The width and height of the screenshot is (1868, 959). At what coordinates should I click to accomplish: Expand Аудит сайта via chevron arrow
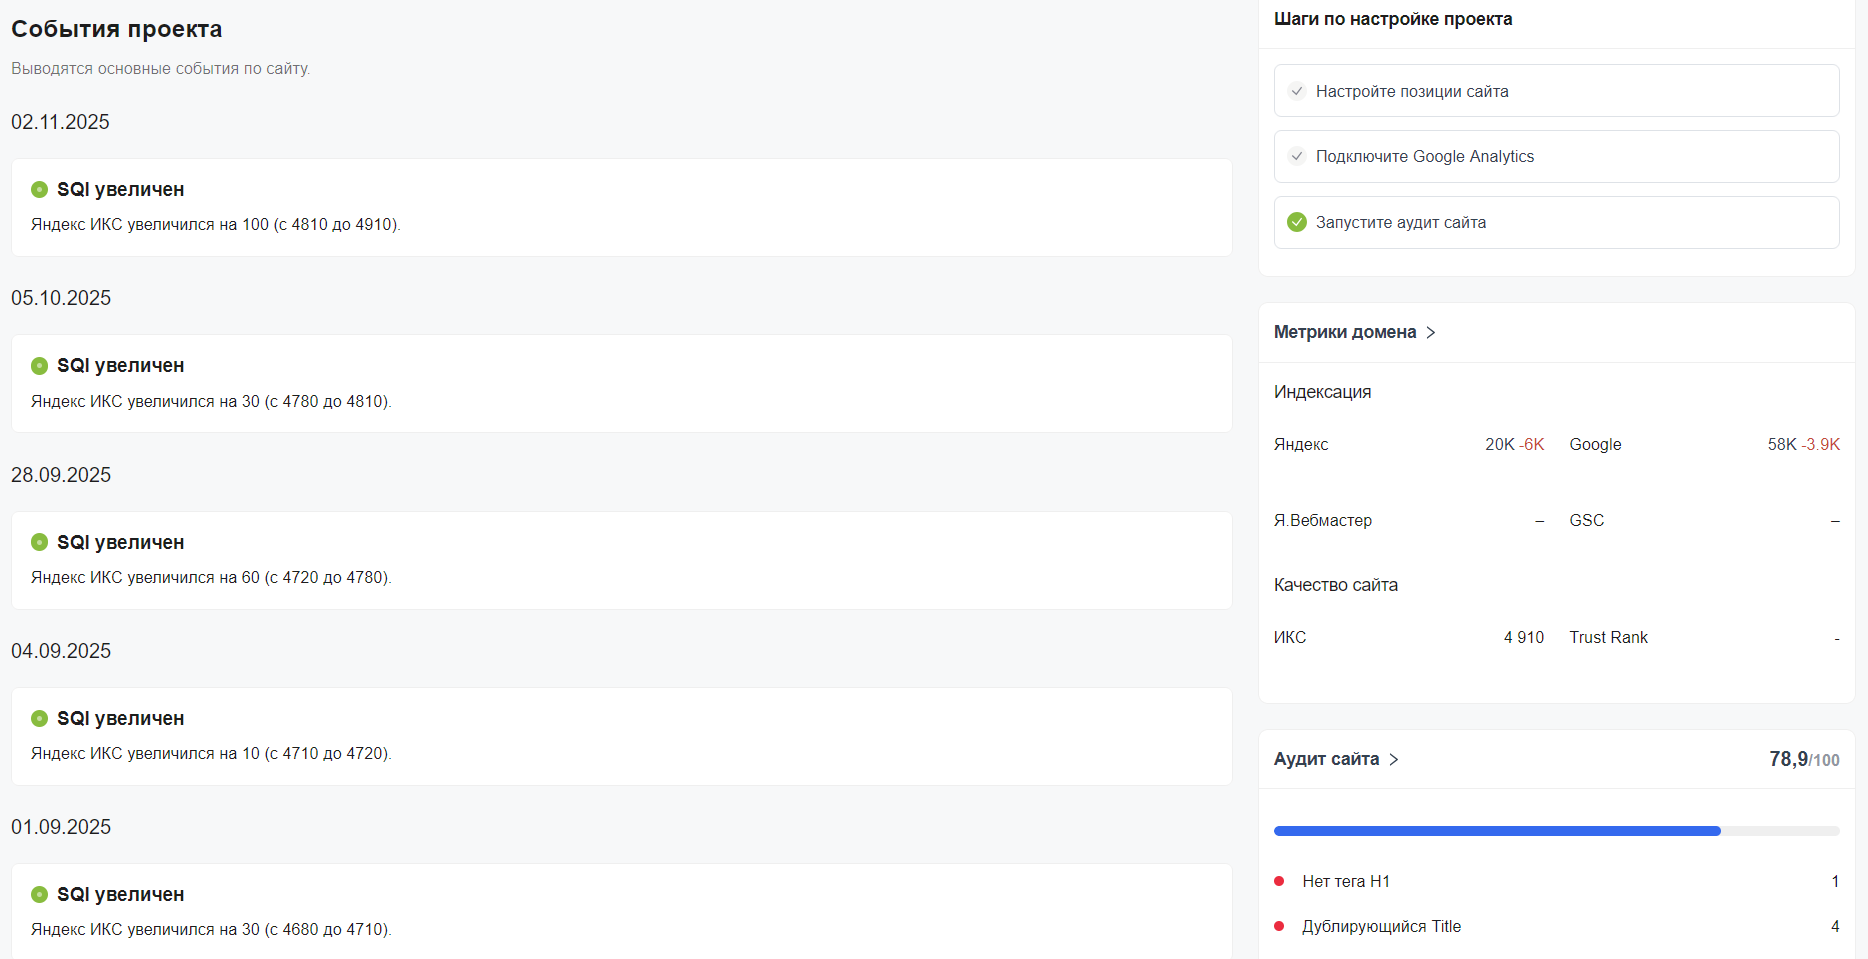point(1394,760)
